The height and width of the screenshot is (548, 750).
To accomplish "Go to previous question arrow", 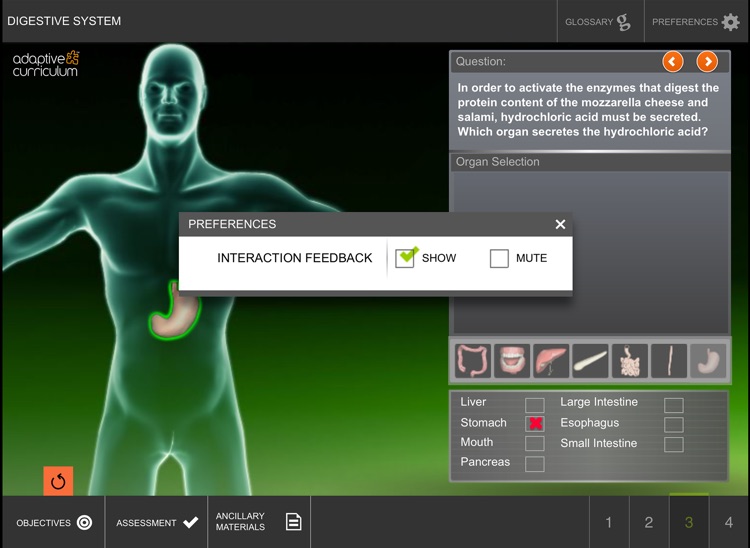I will [x=673, y=62].
